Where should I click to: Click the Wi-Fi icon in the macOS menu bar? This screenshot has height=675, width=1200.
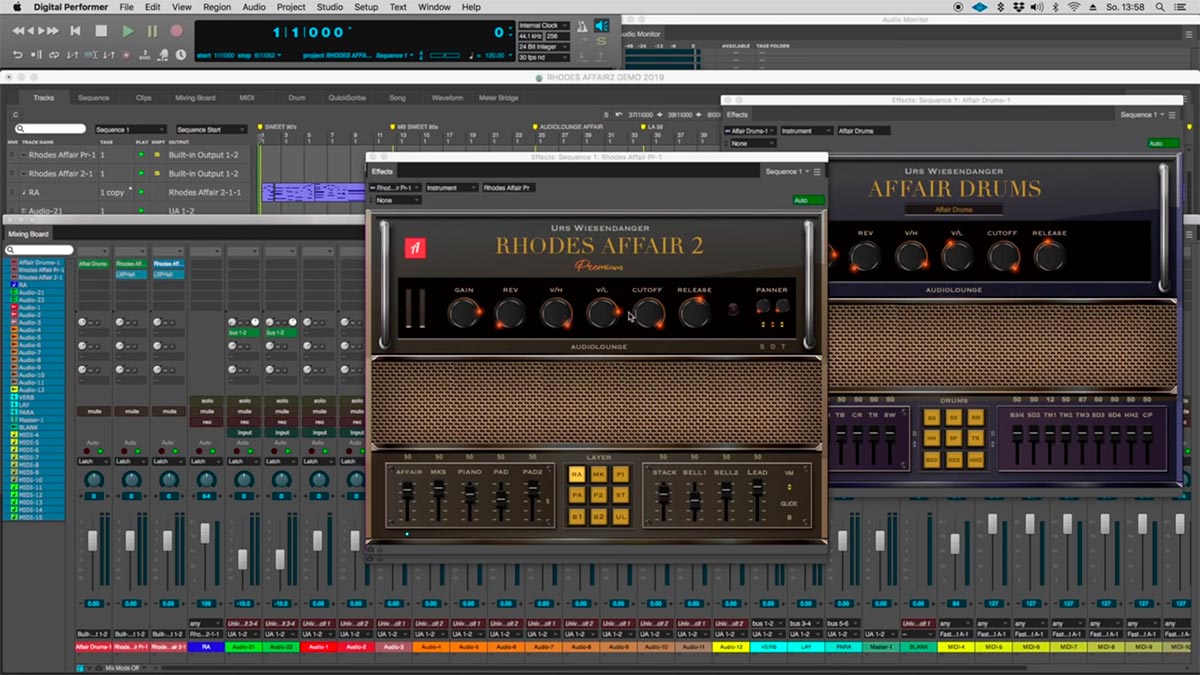(1074, 7)
